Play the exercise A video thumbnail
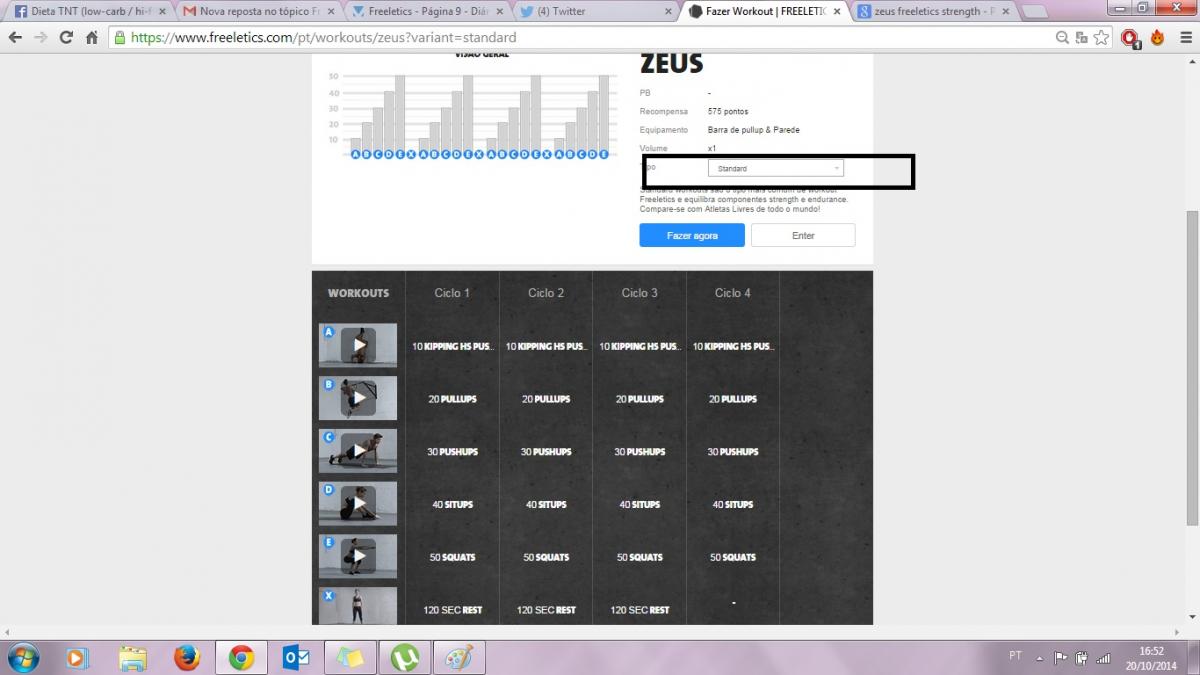Viewport: 1200px width, 675px height. [x=358, y=345]
